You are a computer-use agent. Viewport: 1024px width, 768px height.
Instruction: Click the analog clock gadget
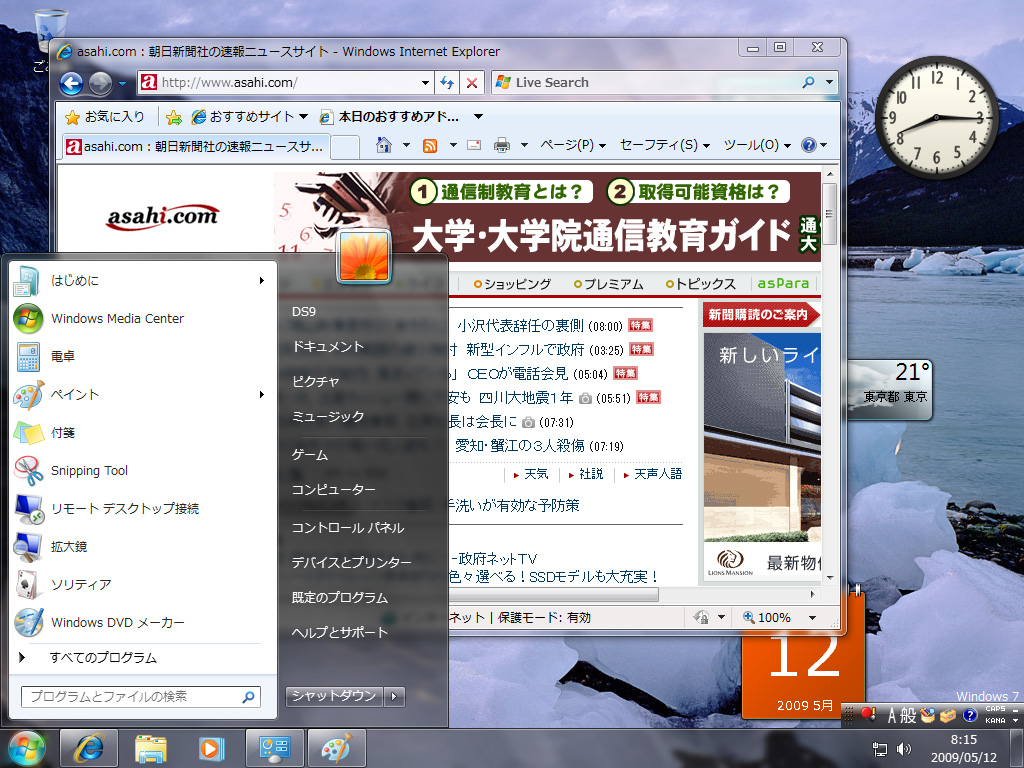pos(936,118)
